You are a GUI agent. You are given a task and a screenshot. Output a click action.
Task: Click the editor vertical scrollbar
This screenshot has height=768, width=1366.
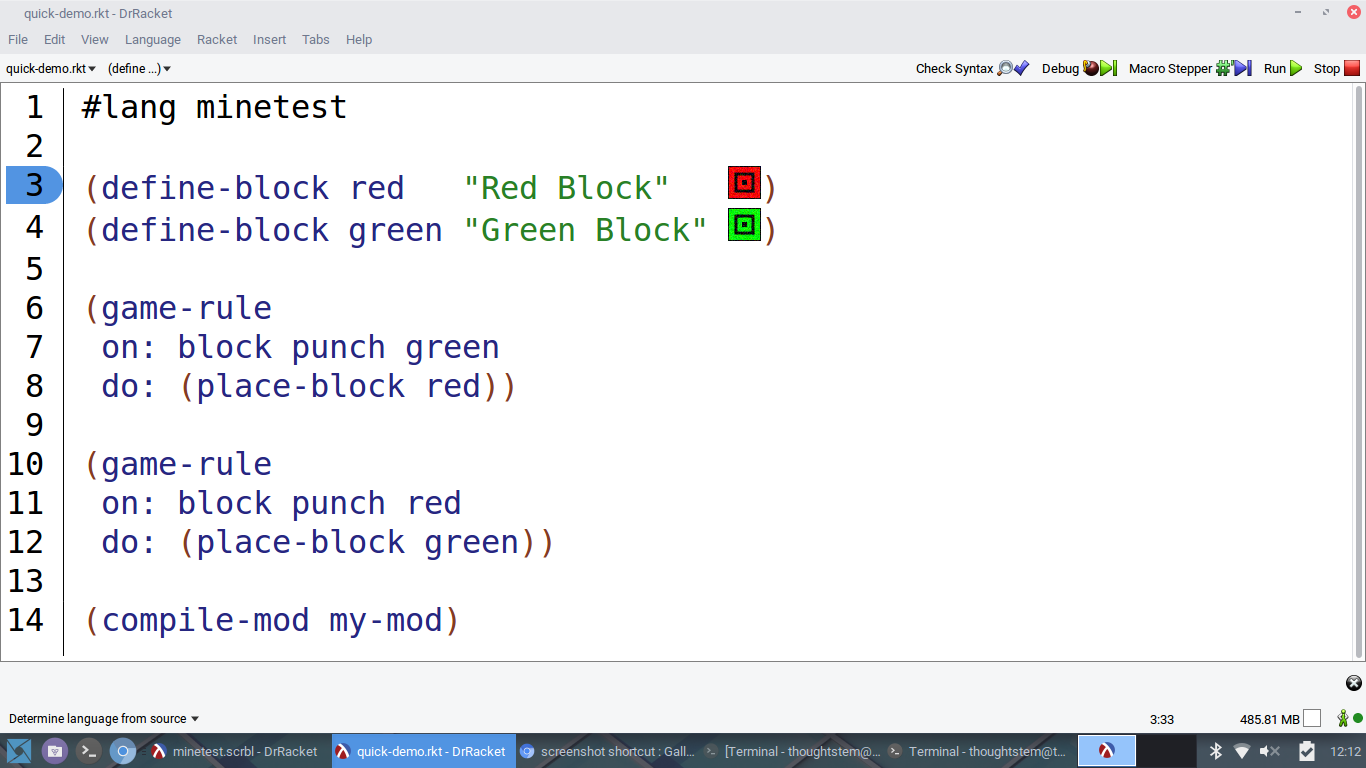pyautogui.click(x=1358, y=370)
